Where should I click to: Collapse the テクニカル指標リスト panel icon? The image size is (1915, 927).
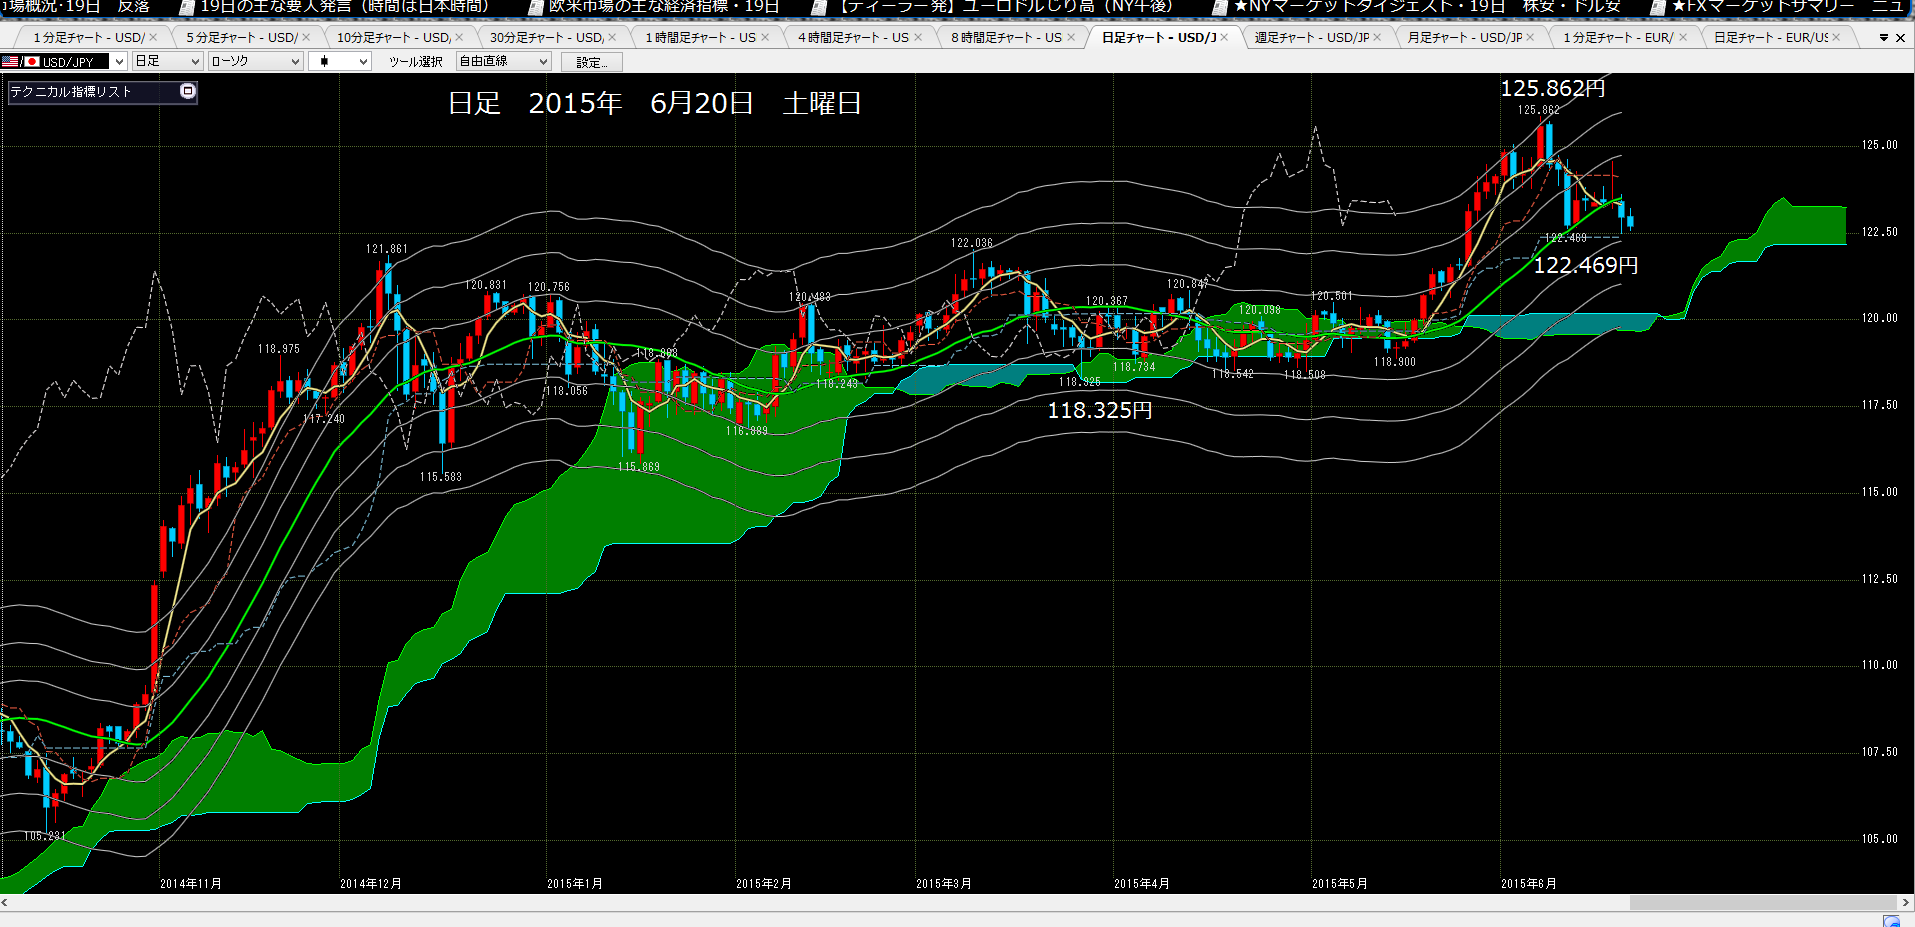(187, 91)
